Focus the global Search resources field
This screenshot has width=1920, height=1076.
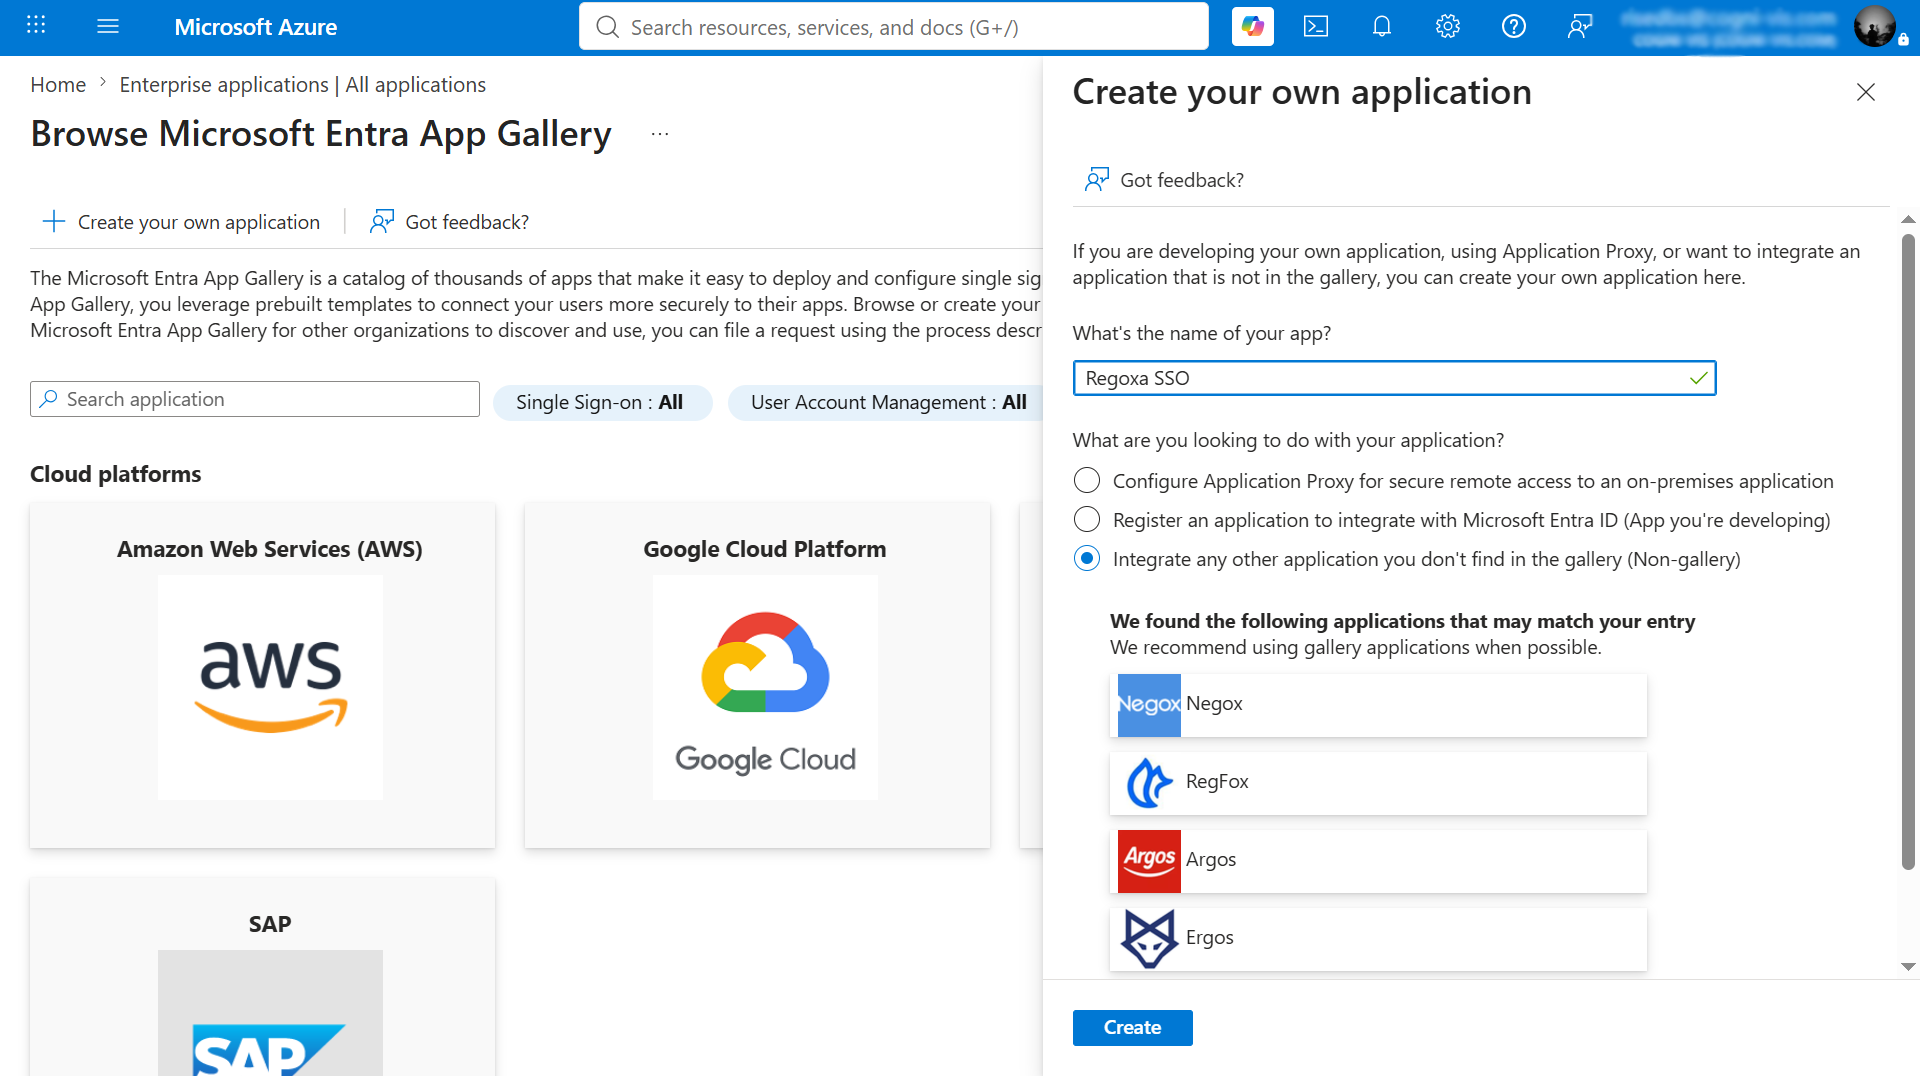(893, 27)
